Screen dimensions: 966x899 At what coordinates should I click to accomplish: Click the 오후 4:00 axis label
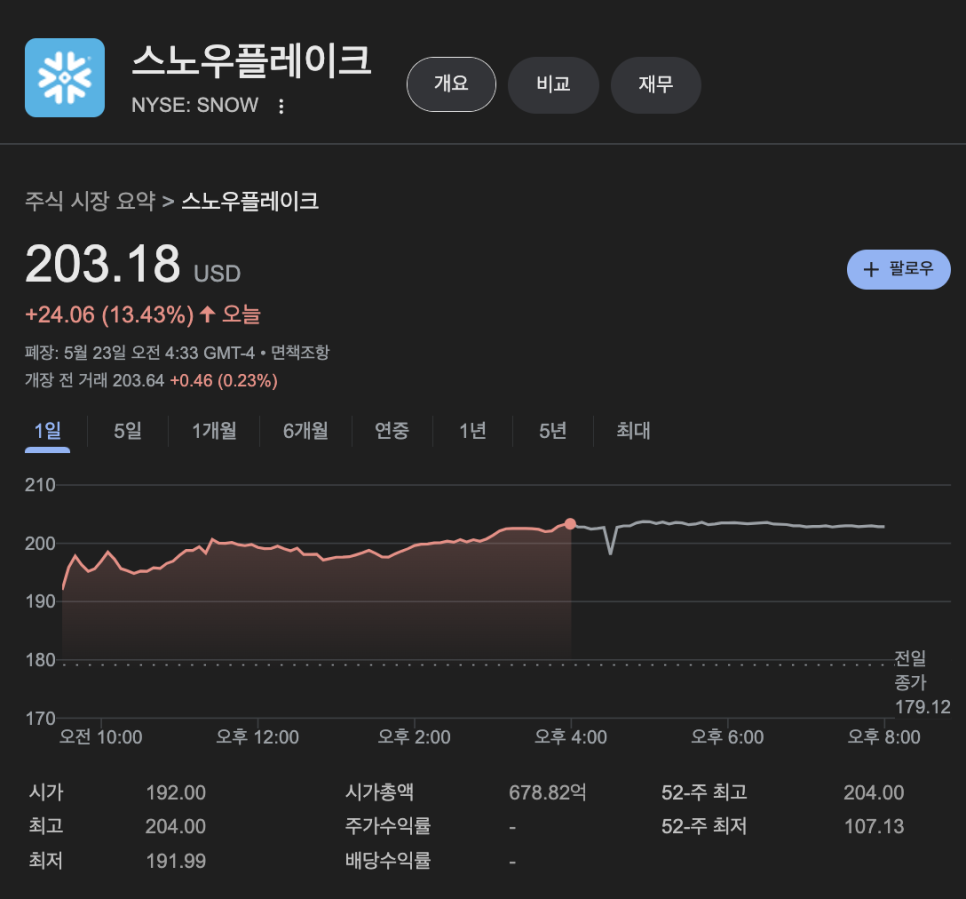[x=570, y=737]
